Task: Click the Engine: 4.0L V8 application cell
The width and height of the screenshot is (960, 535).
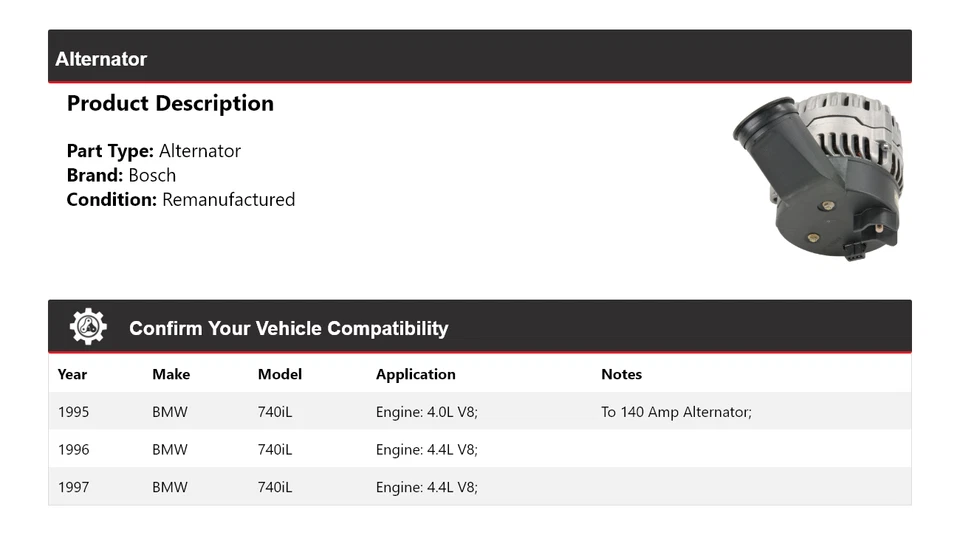Action: click(427, 411)
